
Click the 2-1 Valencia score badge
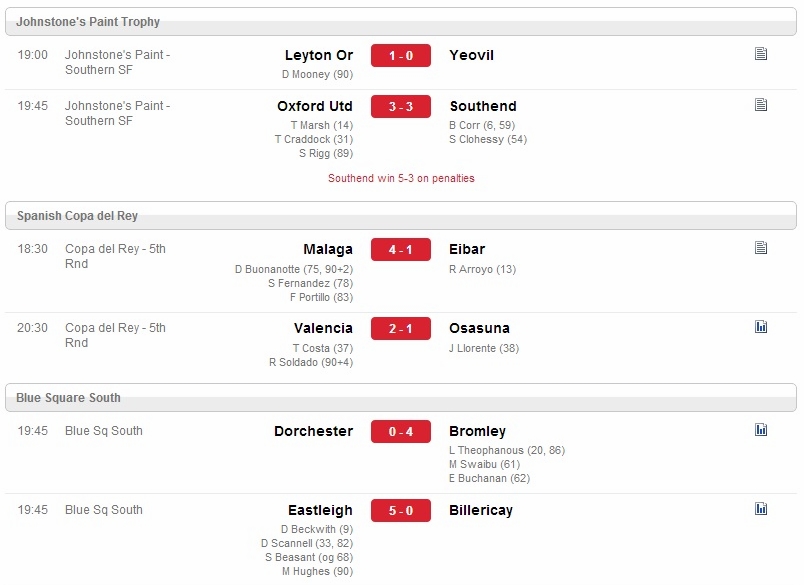[x=401, y=329]
